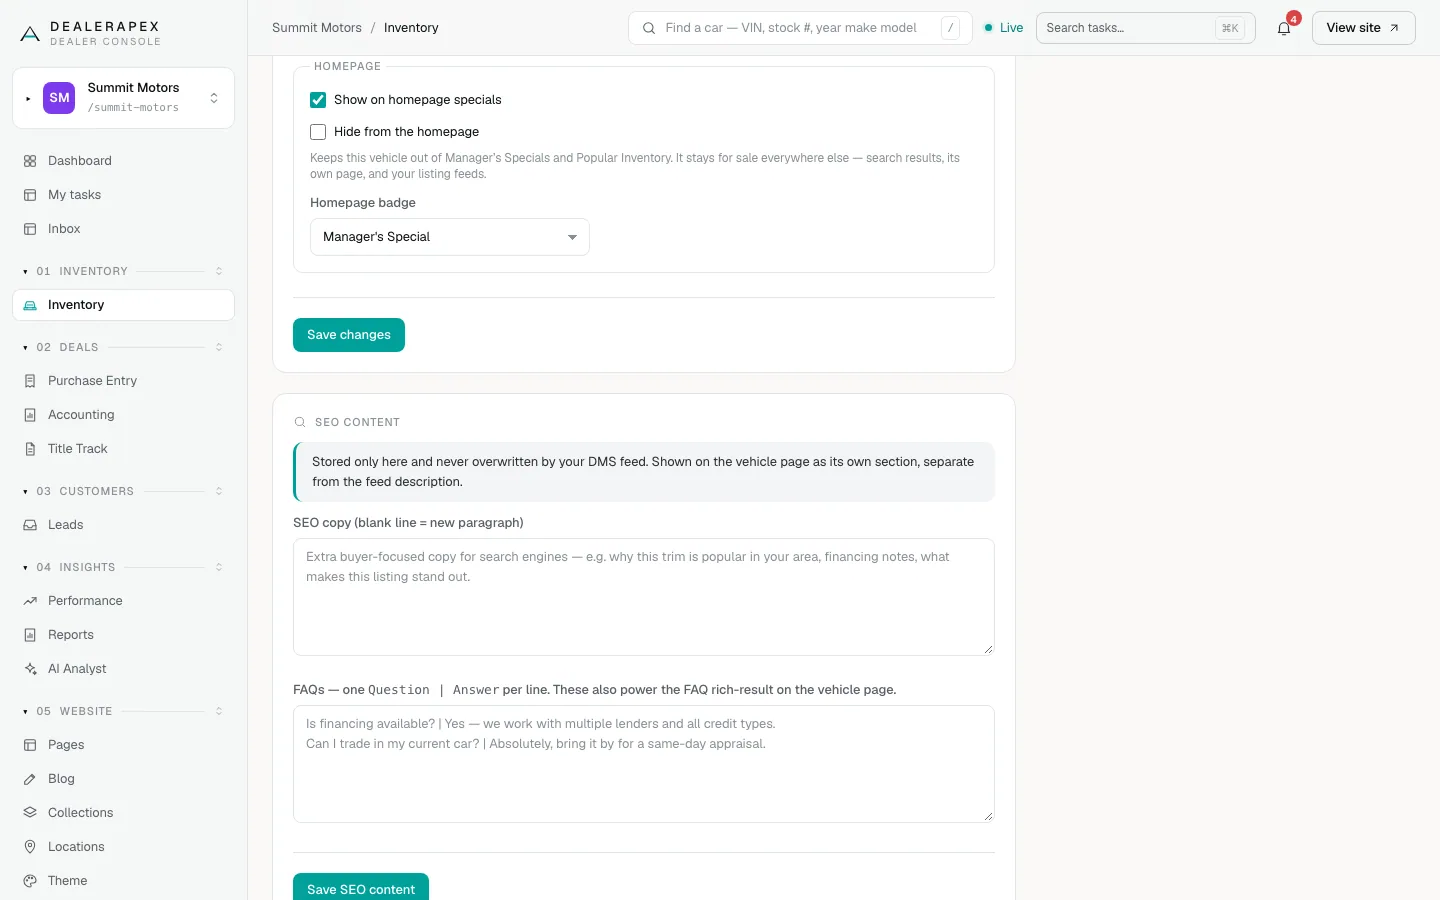Open the Homepage badge dropdown
This screenshot has width=1440, height=900.
450,237
